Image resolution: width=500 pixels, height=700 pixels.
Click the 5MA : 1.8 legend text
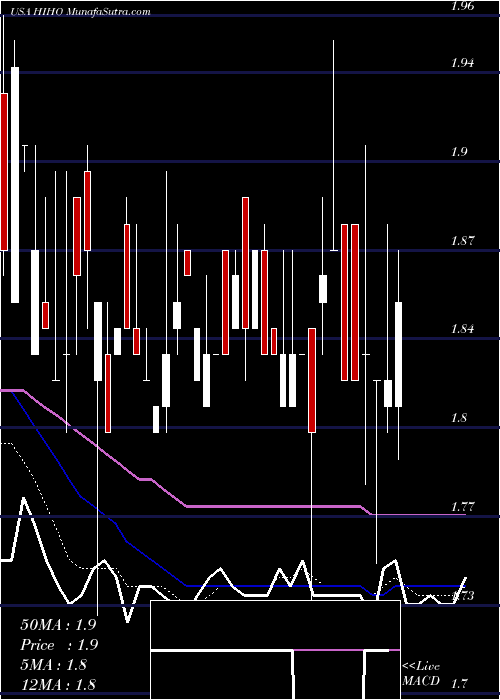coord(54,665)
